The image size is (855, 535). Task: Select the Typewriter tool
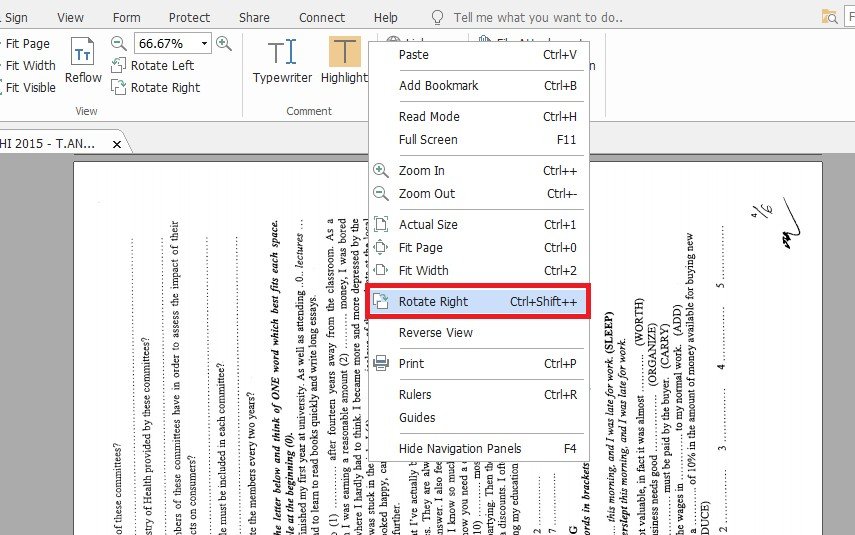(282, 61)
